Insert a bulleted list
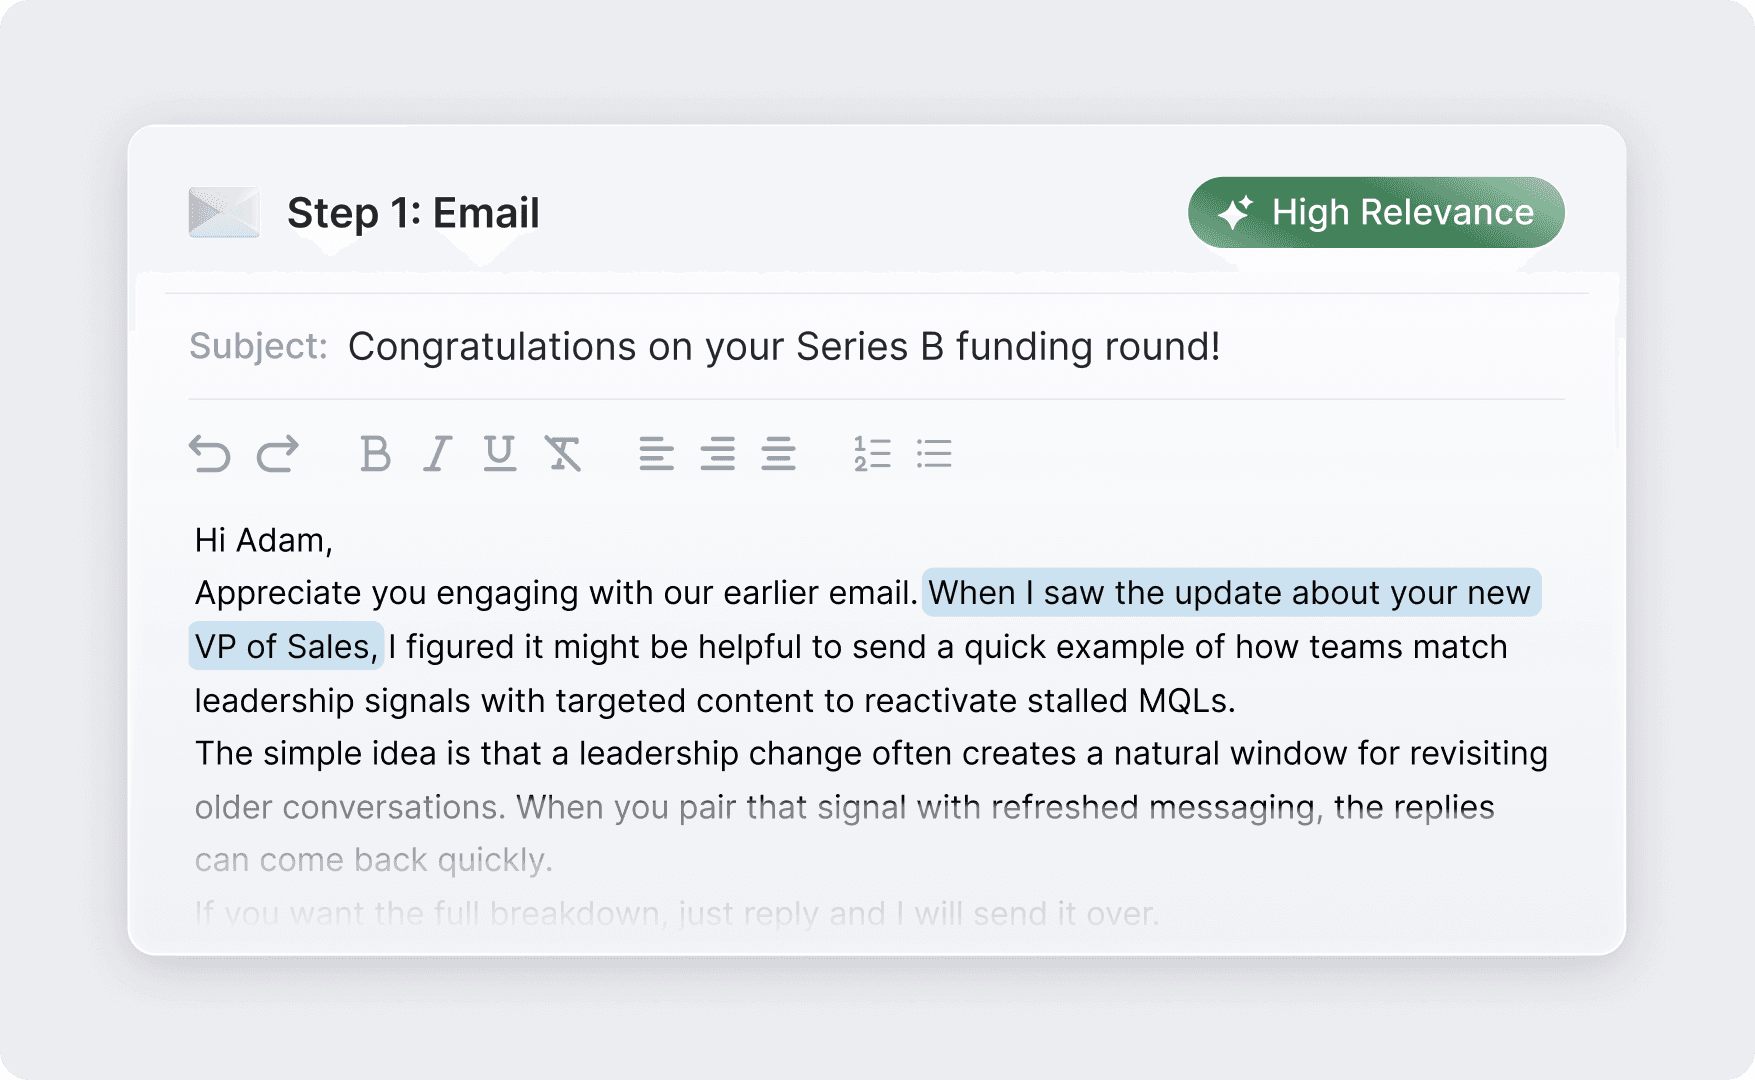This screenshot has height=1080, width=1755. (933, 455)
